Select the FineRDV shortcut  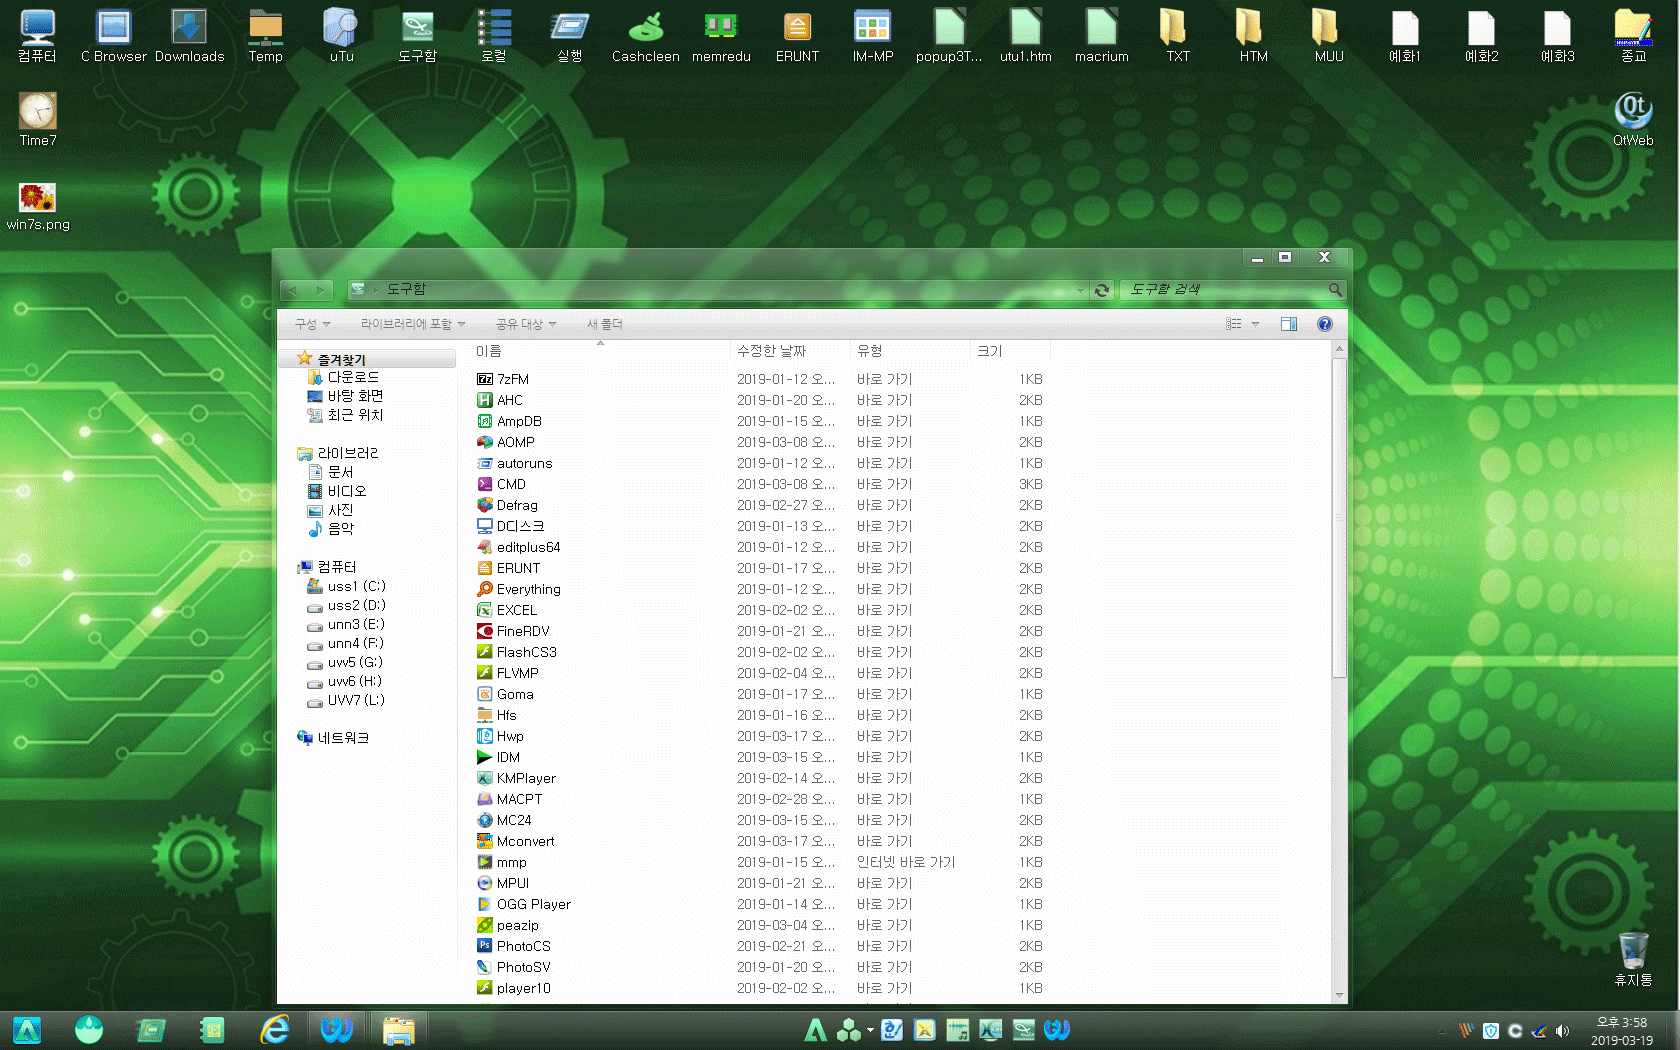pos(513,631)
